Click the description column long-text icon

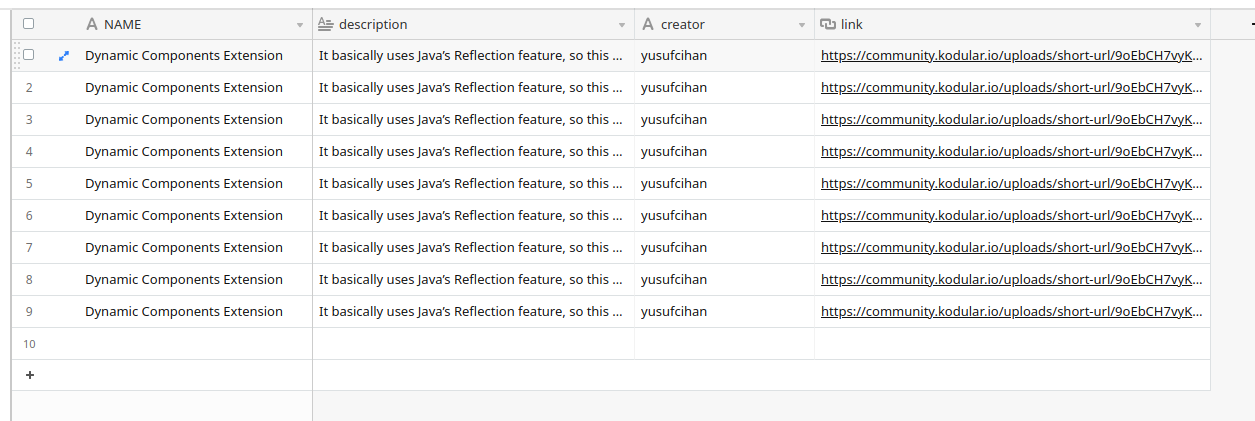(325, 24)
